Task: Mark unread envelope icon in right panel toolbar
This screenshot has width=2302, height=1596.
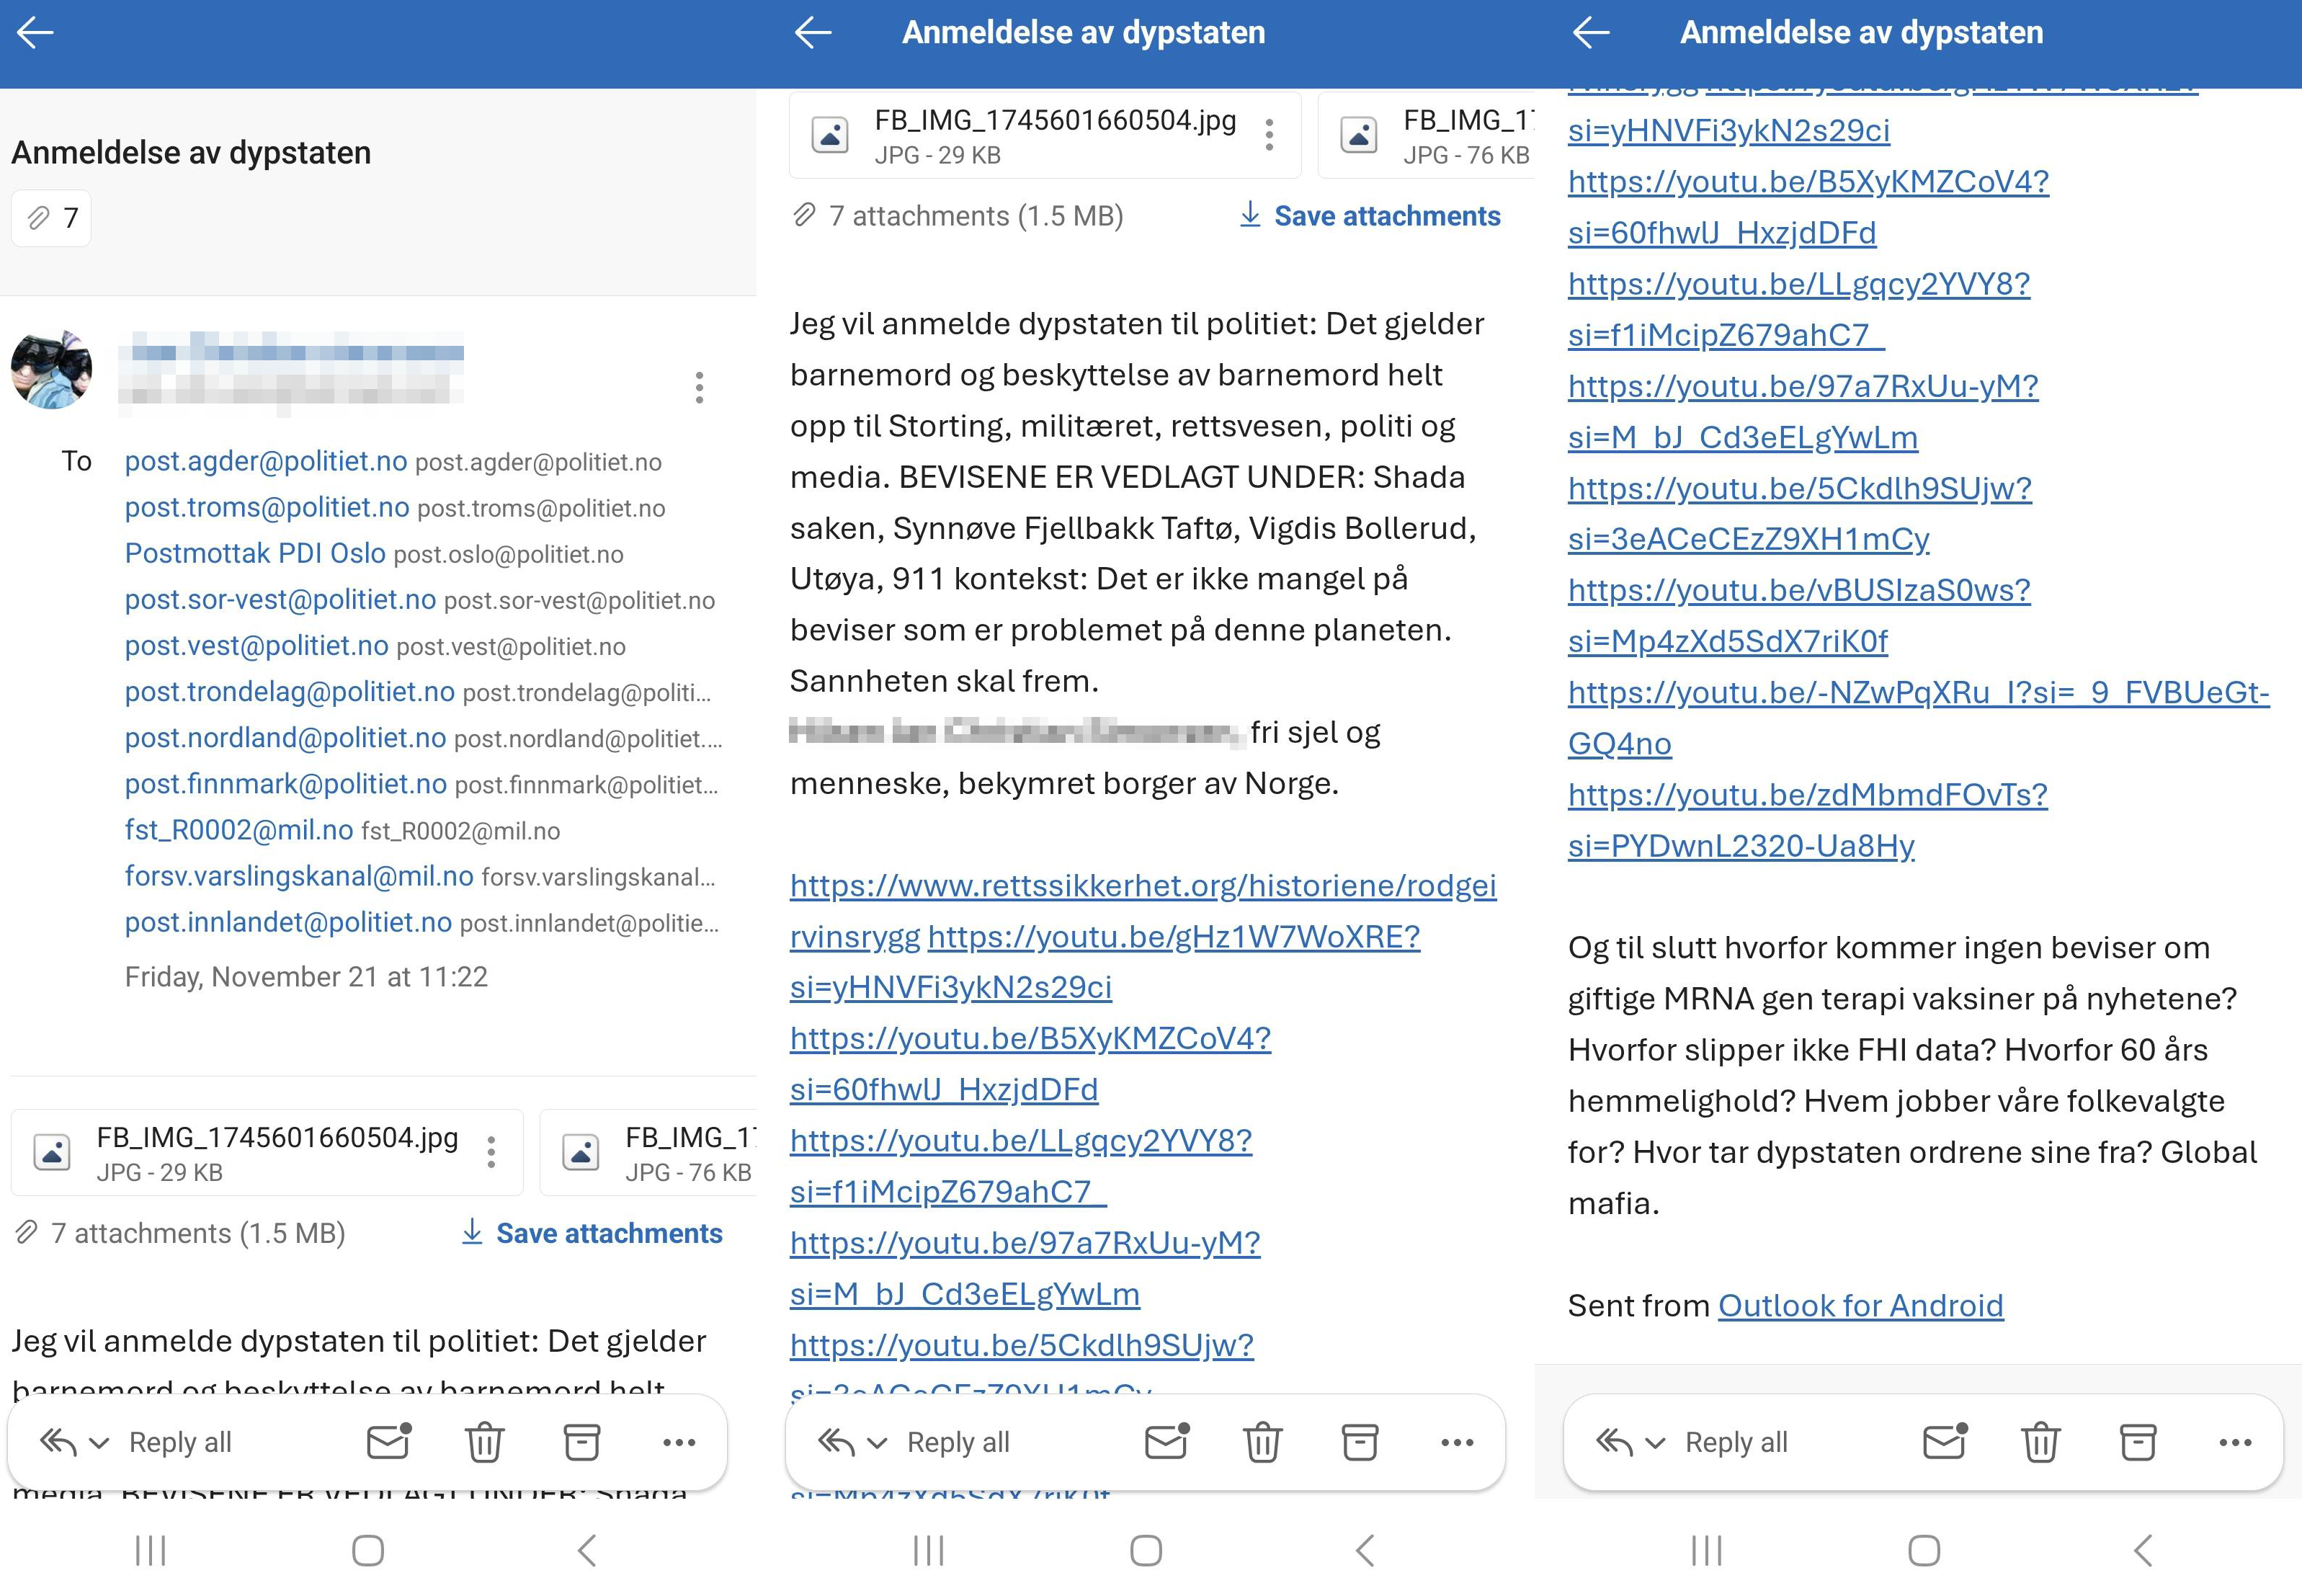Action: (1944, 1442)
